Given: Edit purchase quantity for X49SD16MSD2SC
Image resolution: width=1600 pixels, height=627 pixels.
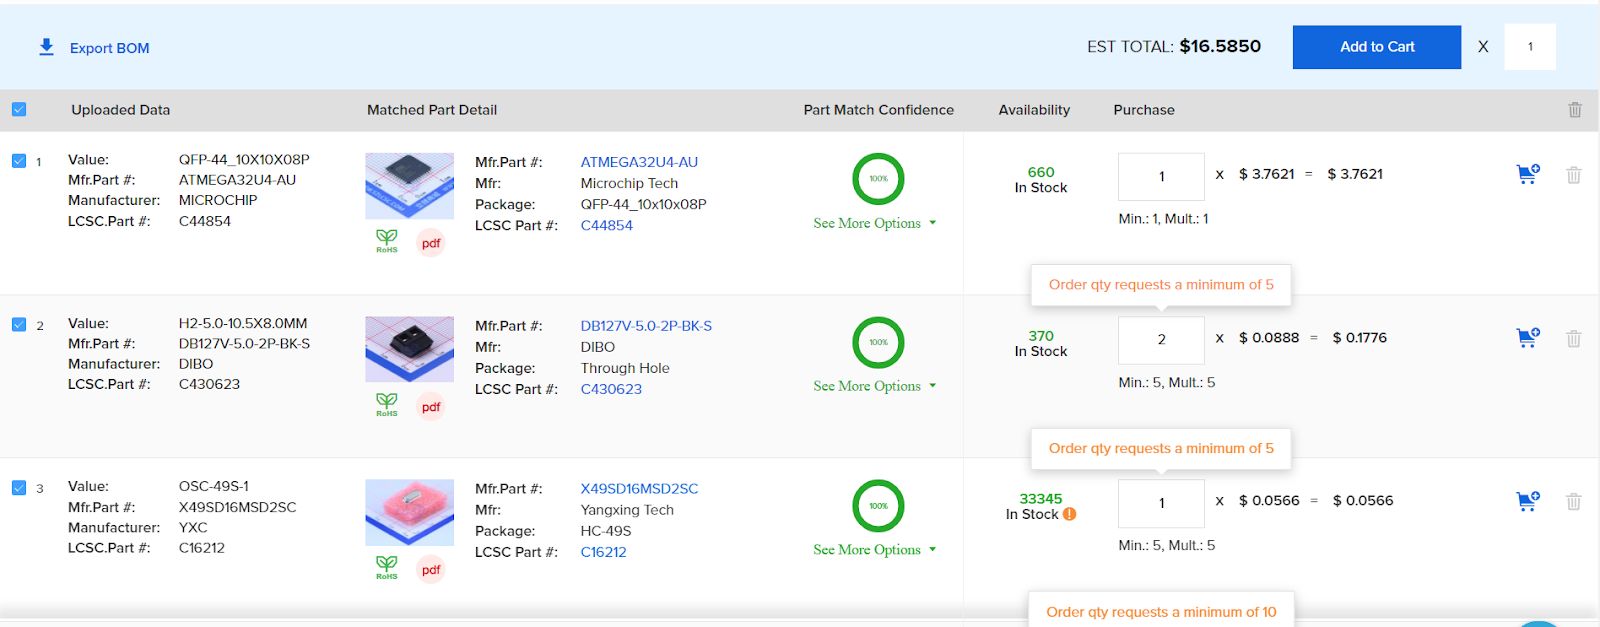Looking at the screenshot, I should [x=1161, y=503].
